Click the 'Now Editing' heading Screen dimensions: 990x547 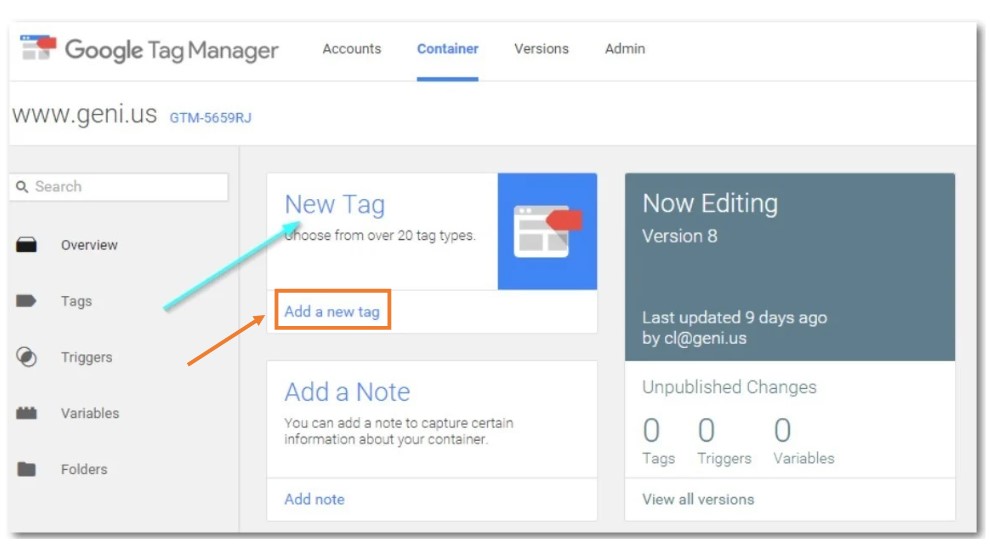click(x=710, y=203)
